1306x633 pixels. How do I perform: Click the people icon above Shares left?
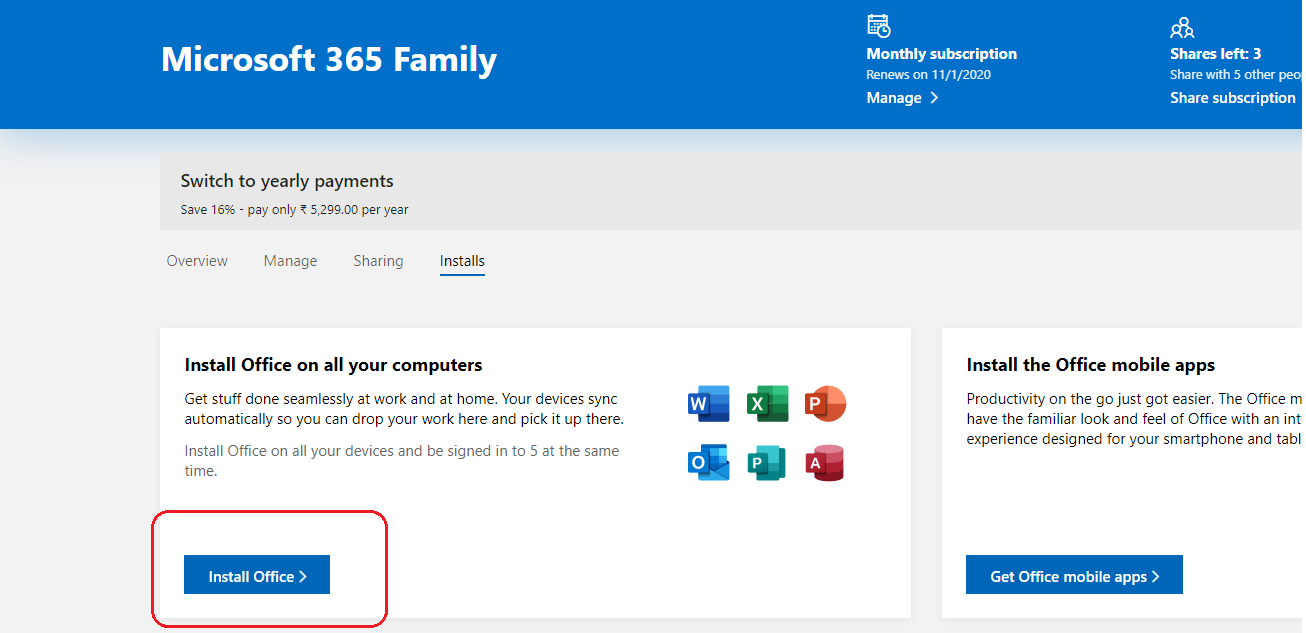(x=1182, y=27)
